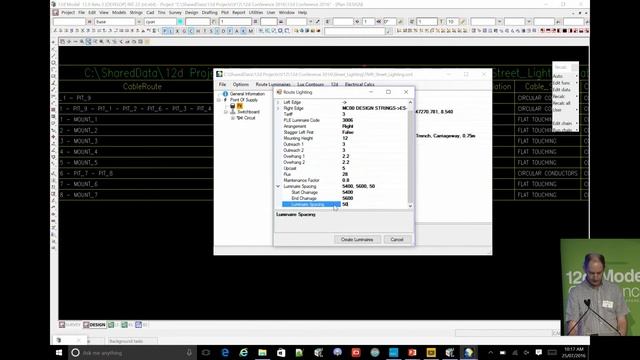This screenshot has width=640, height=360.
Task: Click the CIRCULAR CONDUCTORS table cell
Action: point(547,173)
